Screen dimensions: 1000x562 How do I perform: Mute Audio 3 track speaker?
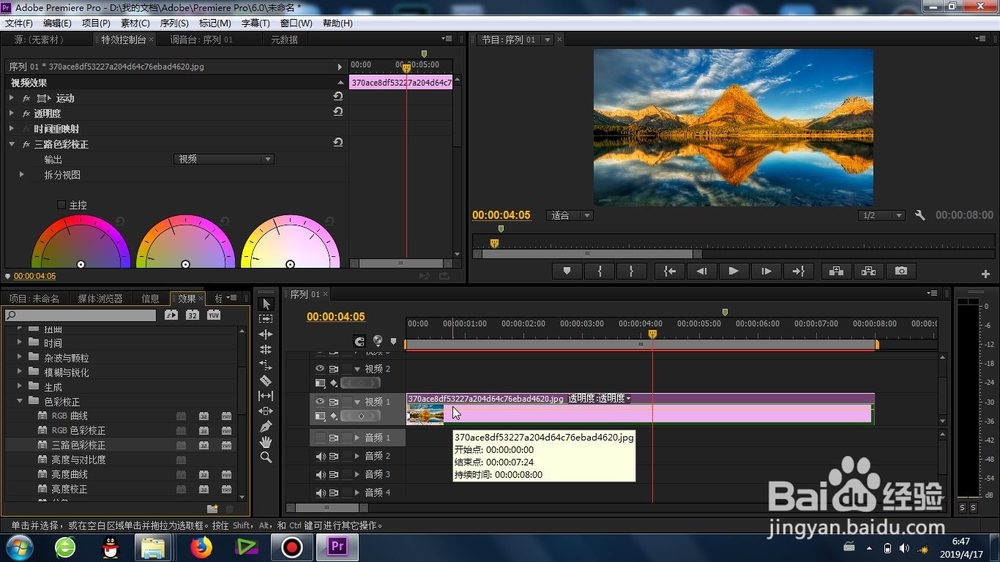coord(321,475)
